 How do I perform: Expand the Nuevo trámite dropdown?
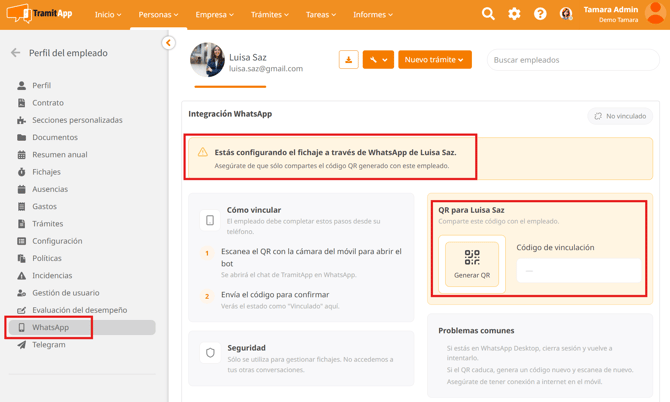(x=435, y=60)
